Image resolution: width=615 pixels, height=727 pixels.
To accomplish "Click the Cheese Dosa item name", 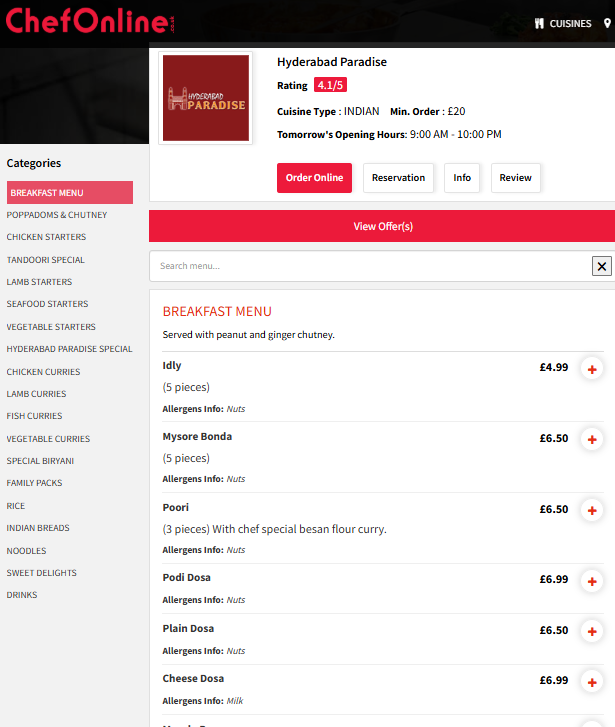I will (x=193, y=678).
